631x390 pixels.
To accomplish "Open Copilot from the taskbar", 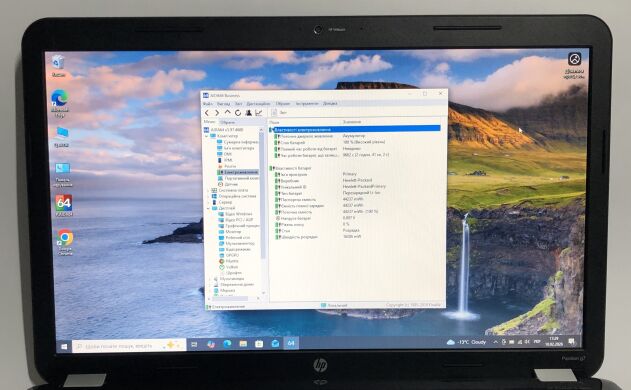I will [x=210, y=344].
